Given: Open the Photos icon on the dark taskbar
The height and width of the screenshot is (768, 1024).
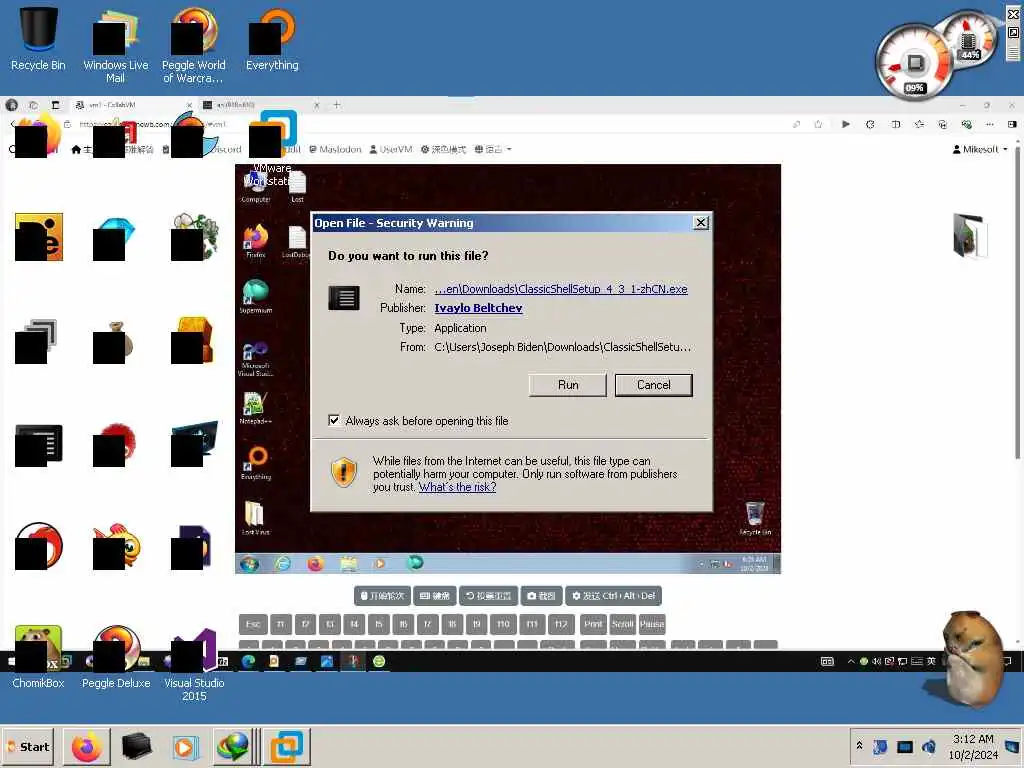Looking at the screenshot, I should tap(327, 662).
